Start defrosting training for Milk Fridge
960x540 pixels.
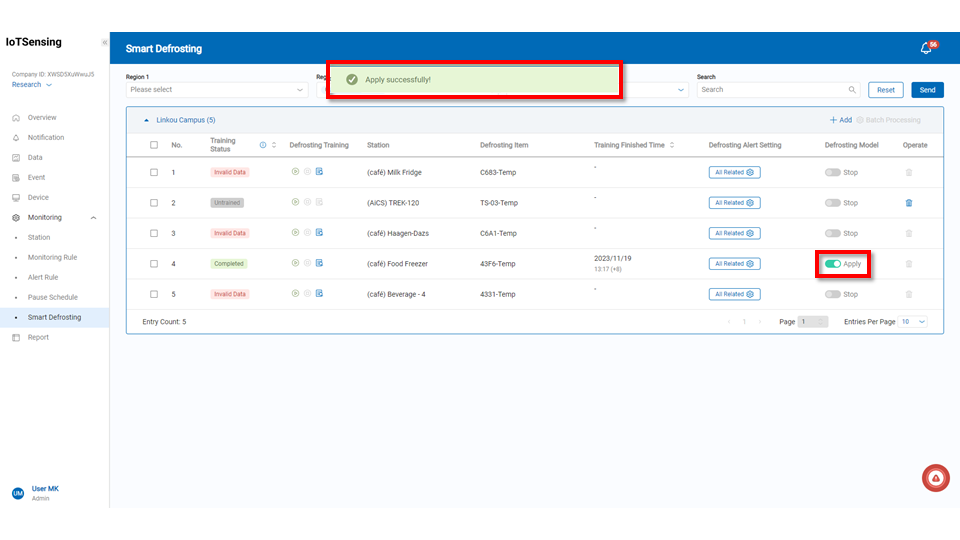pos(296,172)
